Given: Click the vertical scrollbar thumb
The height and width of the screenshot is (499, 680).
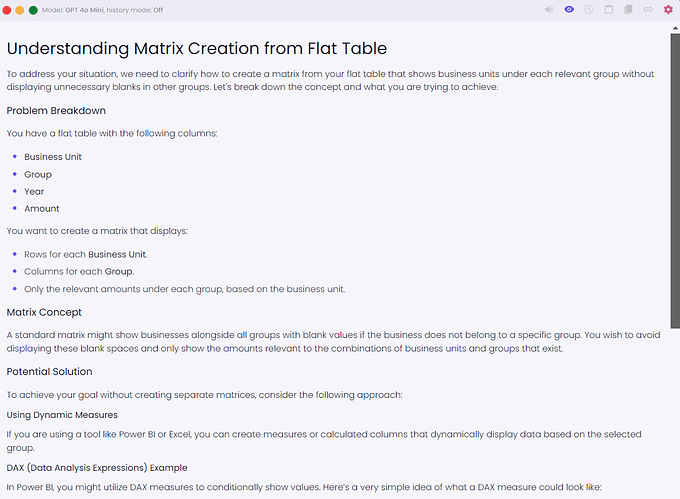Looking at the screenshot, I should click(675, 181).
